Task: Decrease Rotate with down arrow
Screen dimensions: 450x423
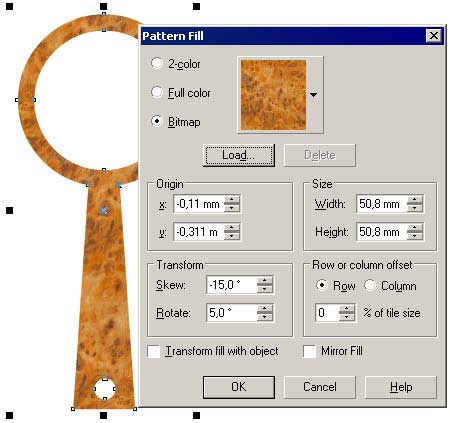Action: (265, 317)
